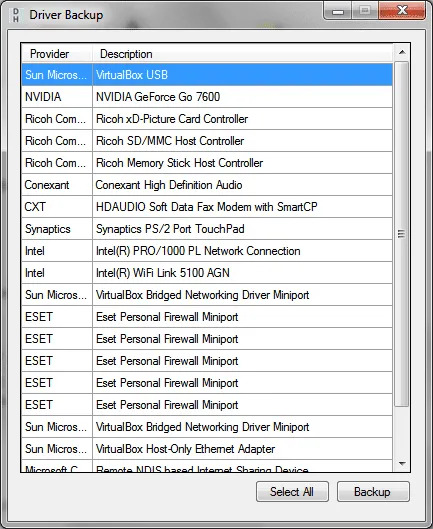Close the Driver Backup window
The height and width of the screenshot is (529, 433).
402,10
